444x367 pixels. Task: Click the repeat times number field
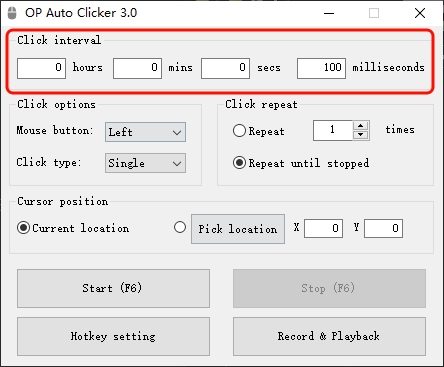(333, 130)
